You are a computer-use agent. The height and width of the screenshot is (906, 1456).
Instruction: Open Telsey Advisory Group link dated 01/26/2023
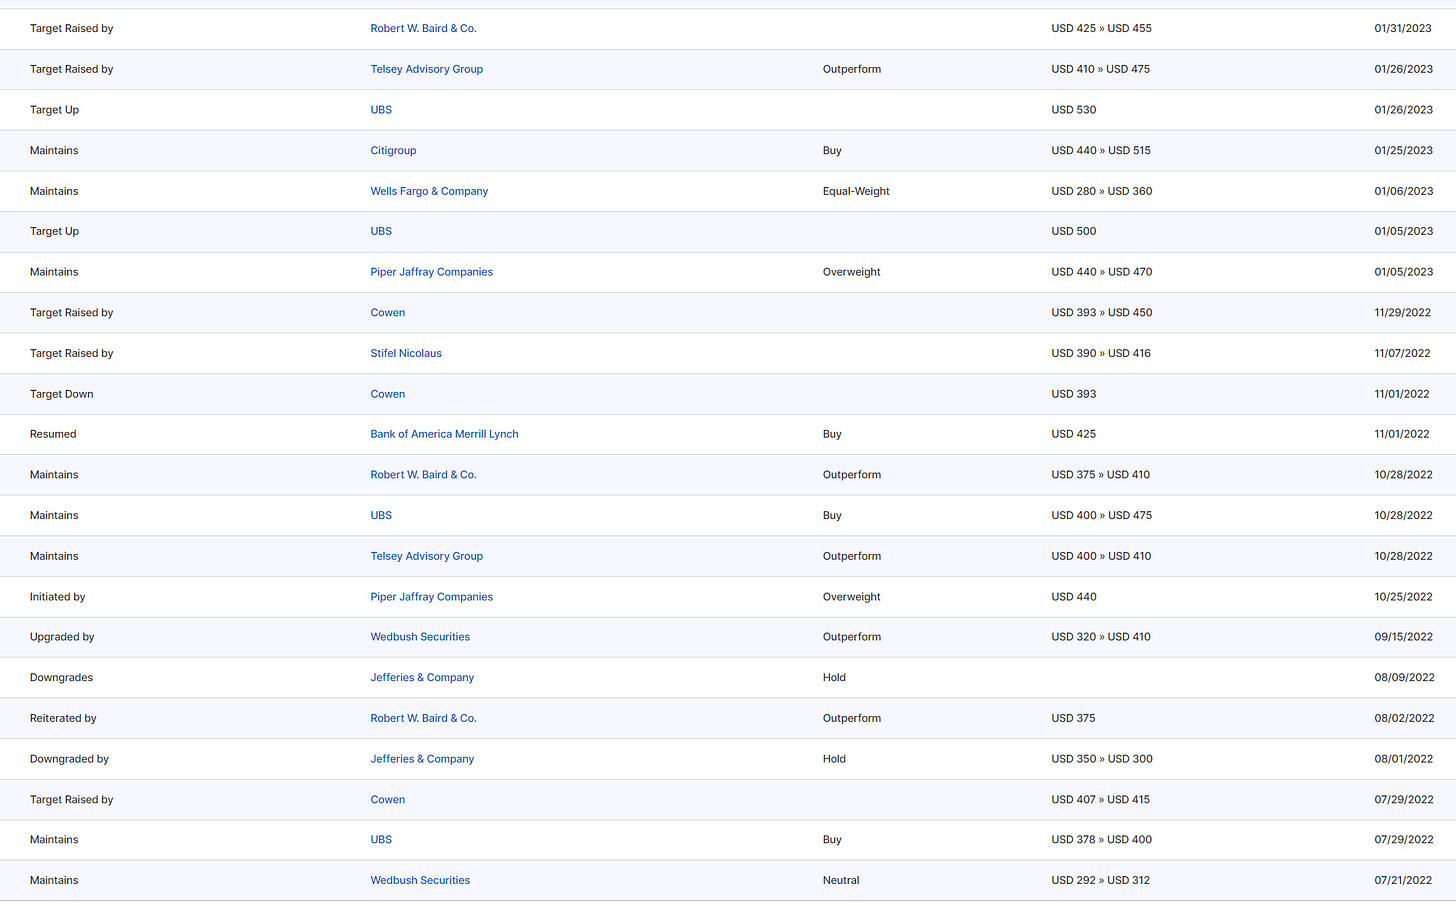(x=426, y=69)
